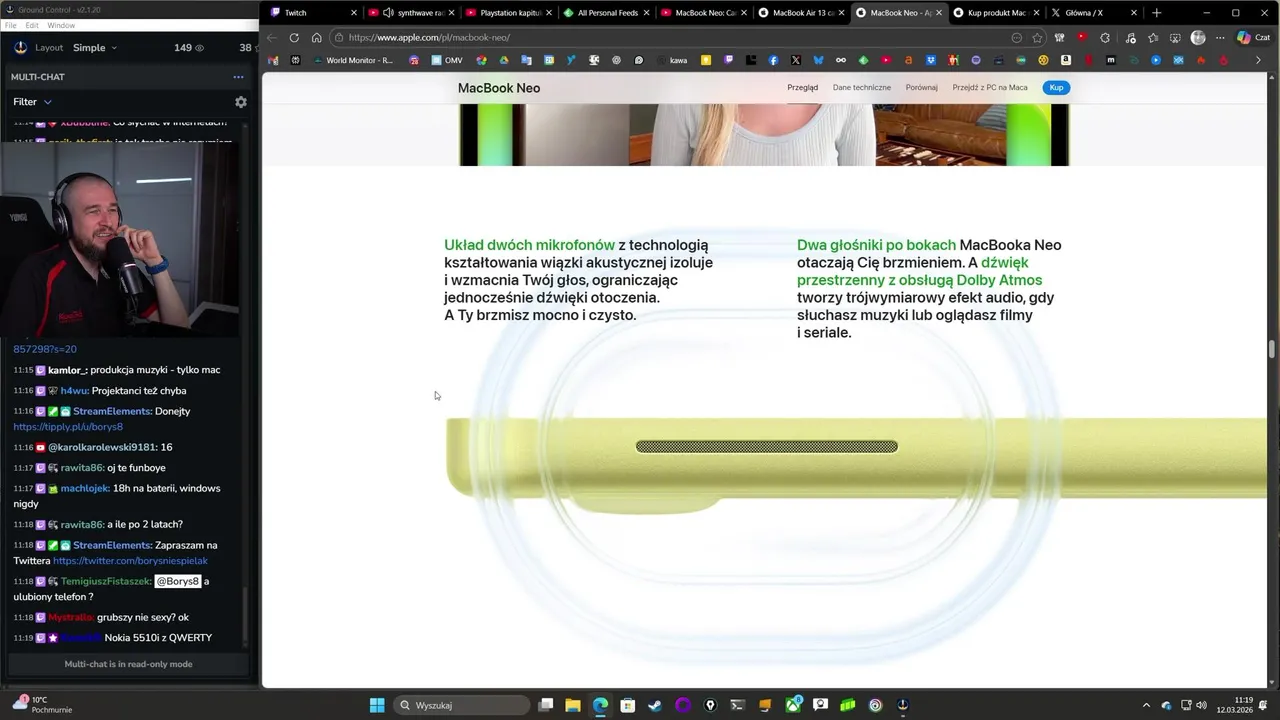The height and width of the screenshot is (720, 1280).
Task: Bookmark this page with the star icon
Action: coord(1037,38)
